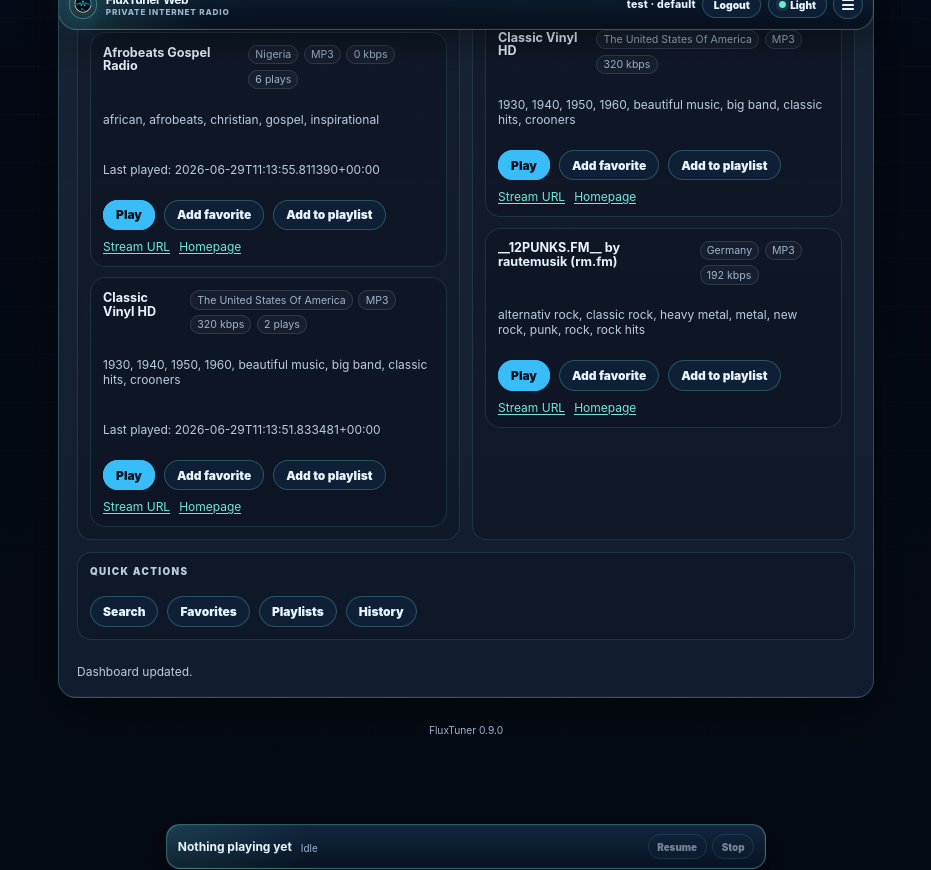Add to playlist on Classic Vinyl HD 2-plays card
Image resolution: width=931 pixels, height=870 pixels.
(329, 476)
